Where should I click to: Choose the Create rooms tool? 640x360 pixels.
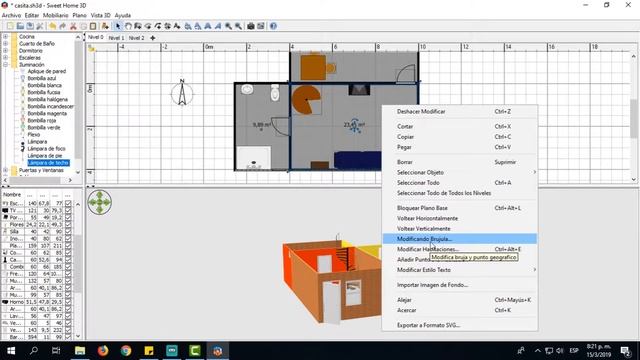pos(148,26)
